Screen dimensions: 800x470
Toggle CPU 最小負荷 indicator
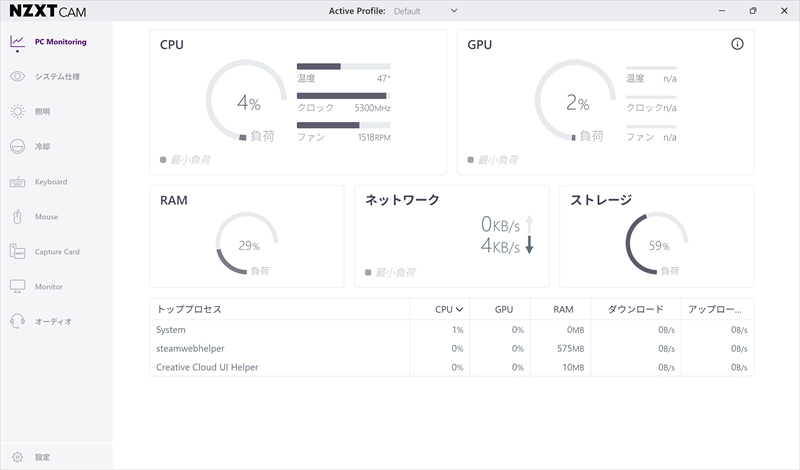(164, 160)
